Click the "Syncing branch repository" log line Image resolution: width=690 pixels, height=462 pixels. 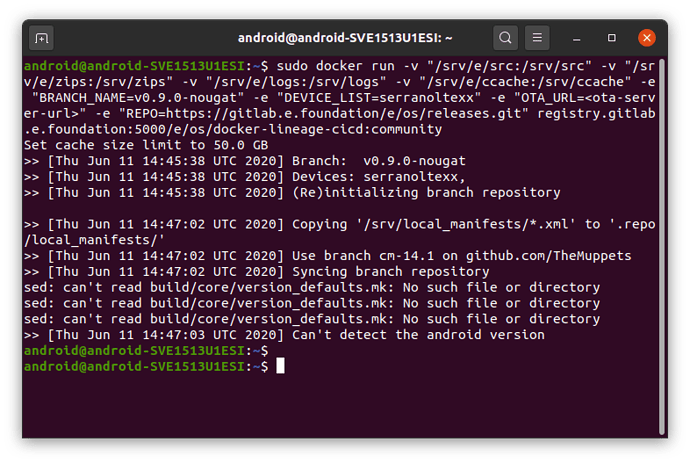coord(257,271)
